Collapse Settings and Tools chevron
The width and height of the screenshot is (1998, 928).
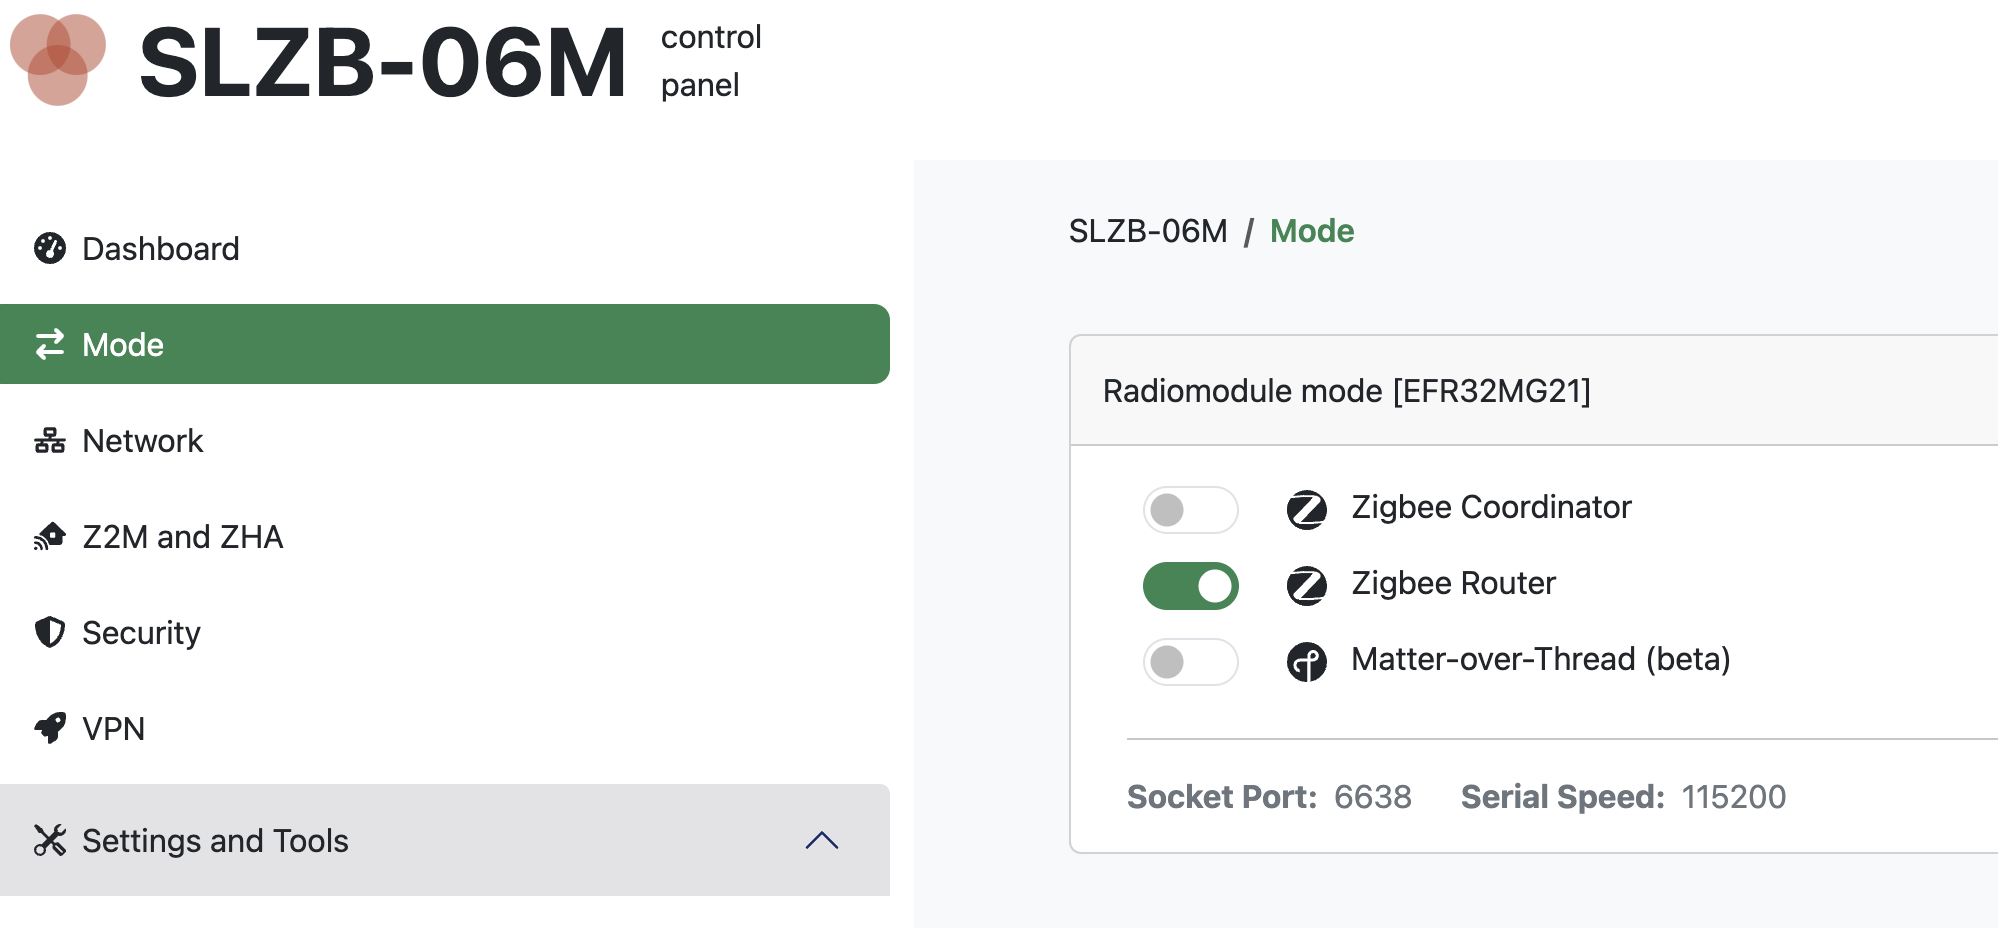point(821,840)
